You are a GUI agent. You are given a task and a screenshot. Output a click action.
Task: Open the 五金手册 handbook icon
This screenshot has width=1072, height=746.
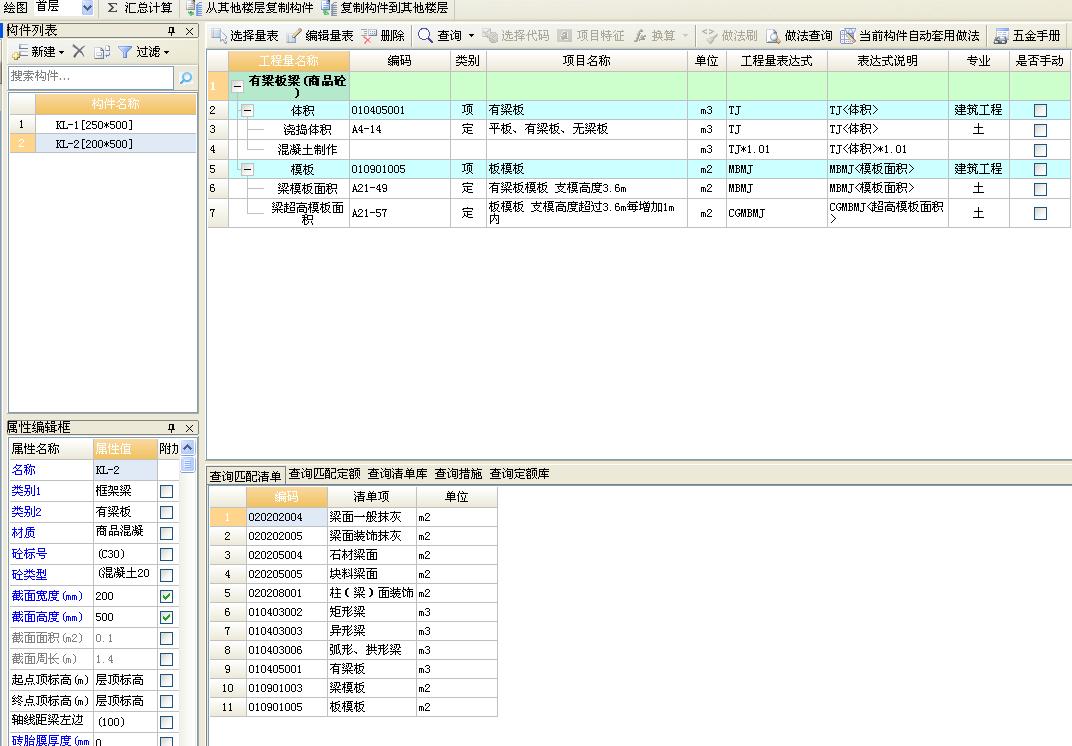point(1001,36)
